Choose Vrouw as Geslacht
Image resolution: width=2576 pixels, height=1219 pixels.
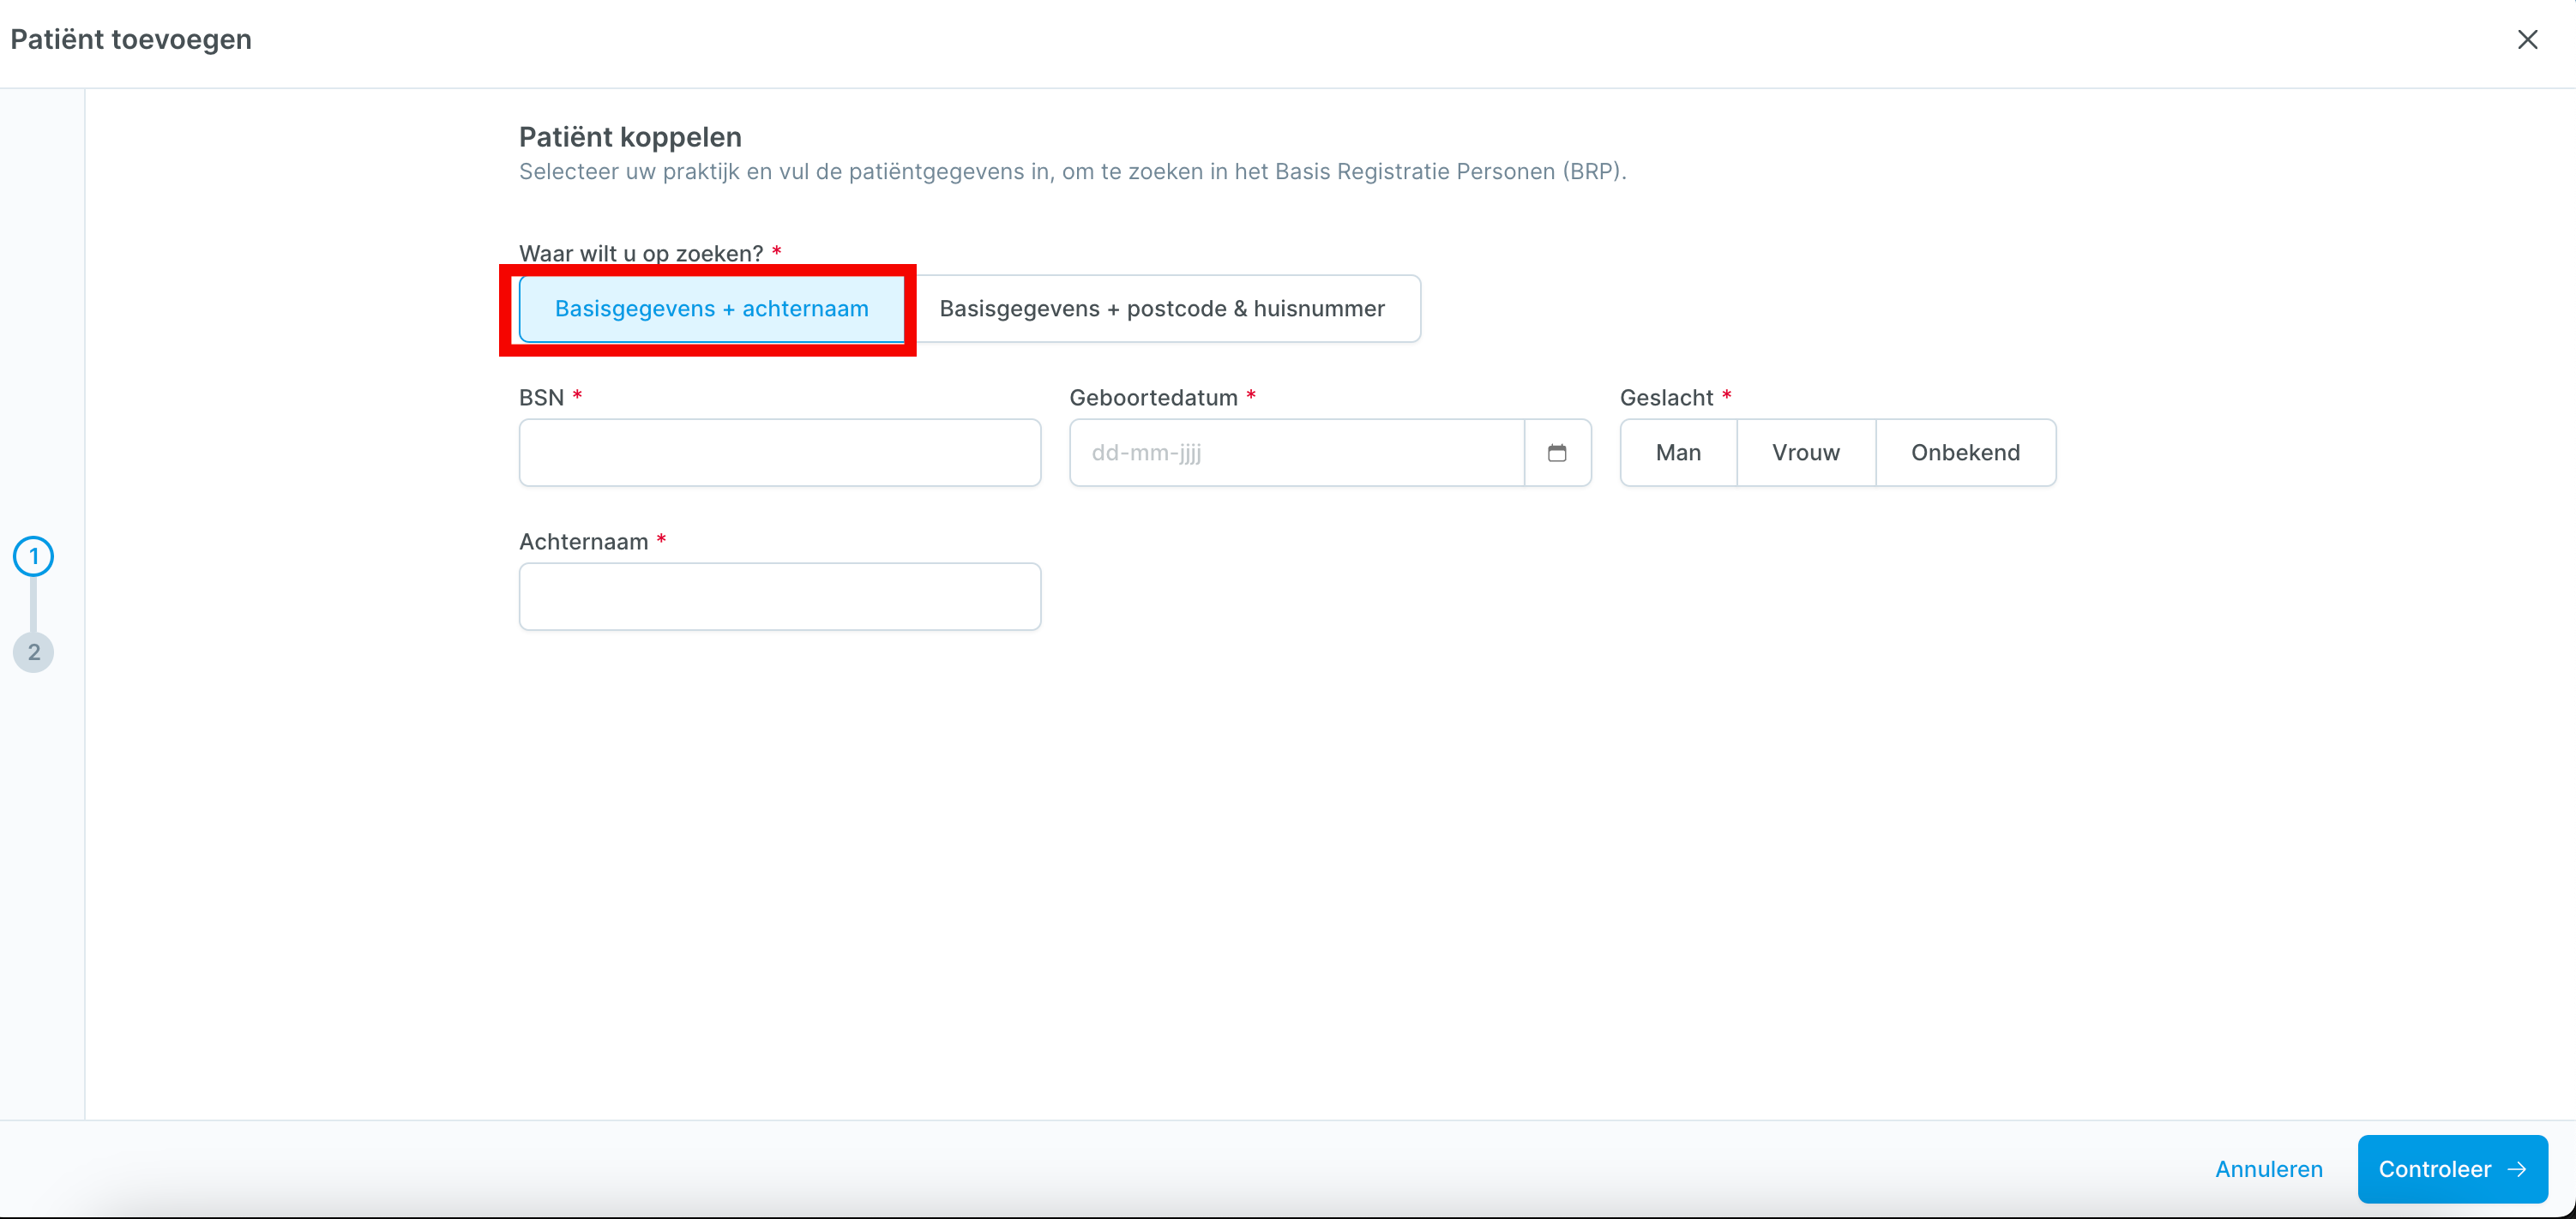1806,453
